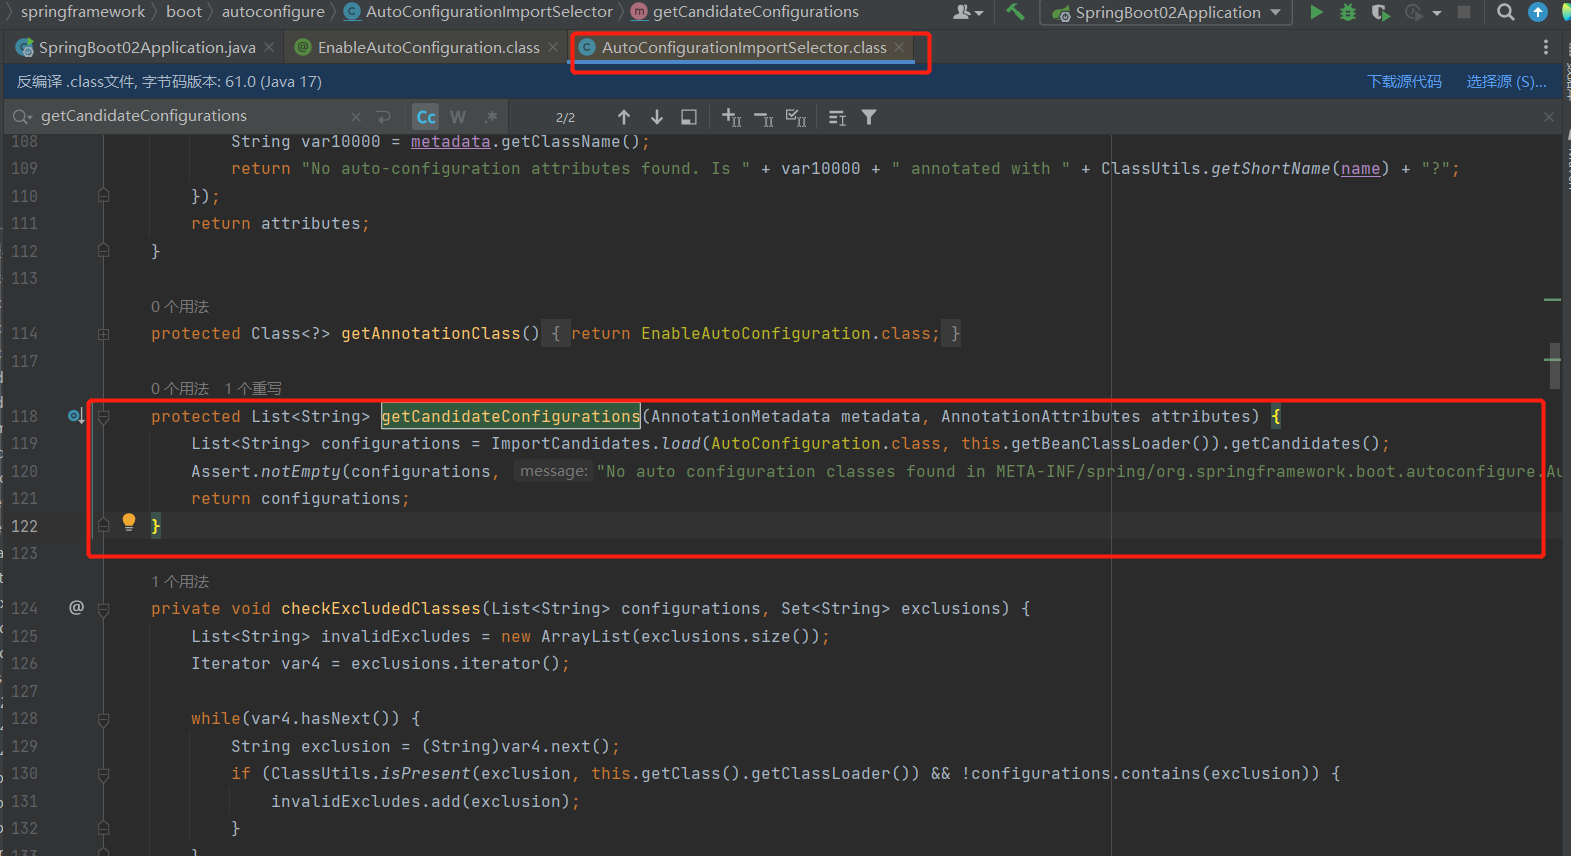Go to previous occurrence arrow
The height and width of the screenshot is (856, 1571).
[x=624, y=117]
